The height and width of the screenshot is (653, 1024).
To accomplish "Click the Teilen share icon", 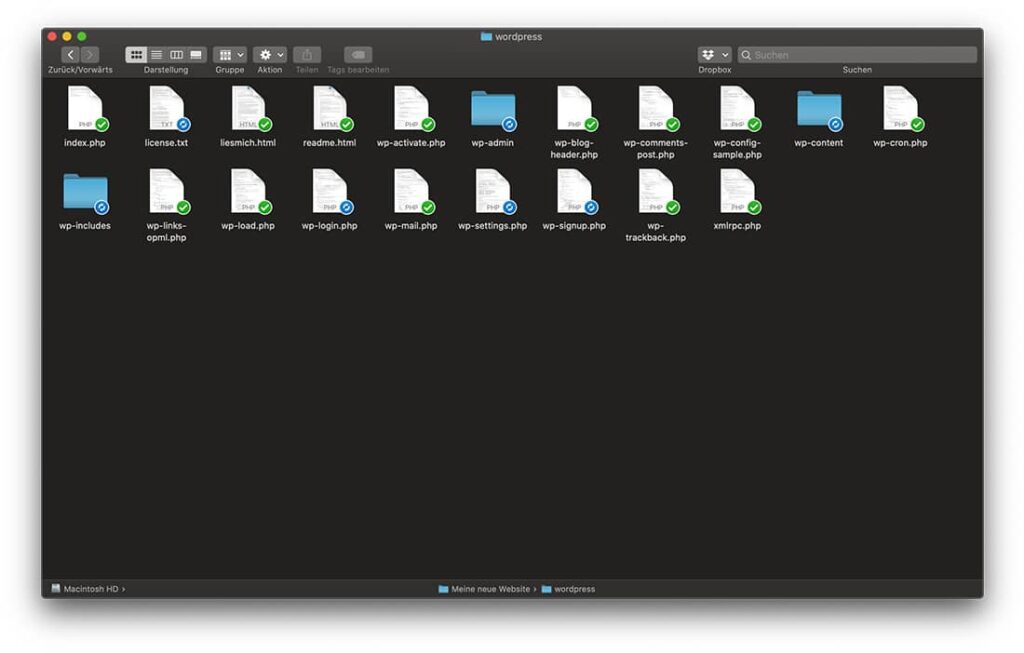I will (x=307, y=54).
